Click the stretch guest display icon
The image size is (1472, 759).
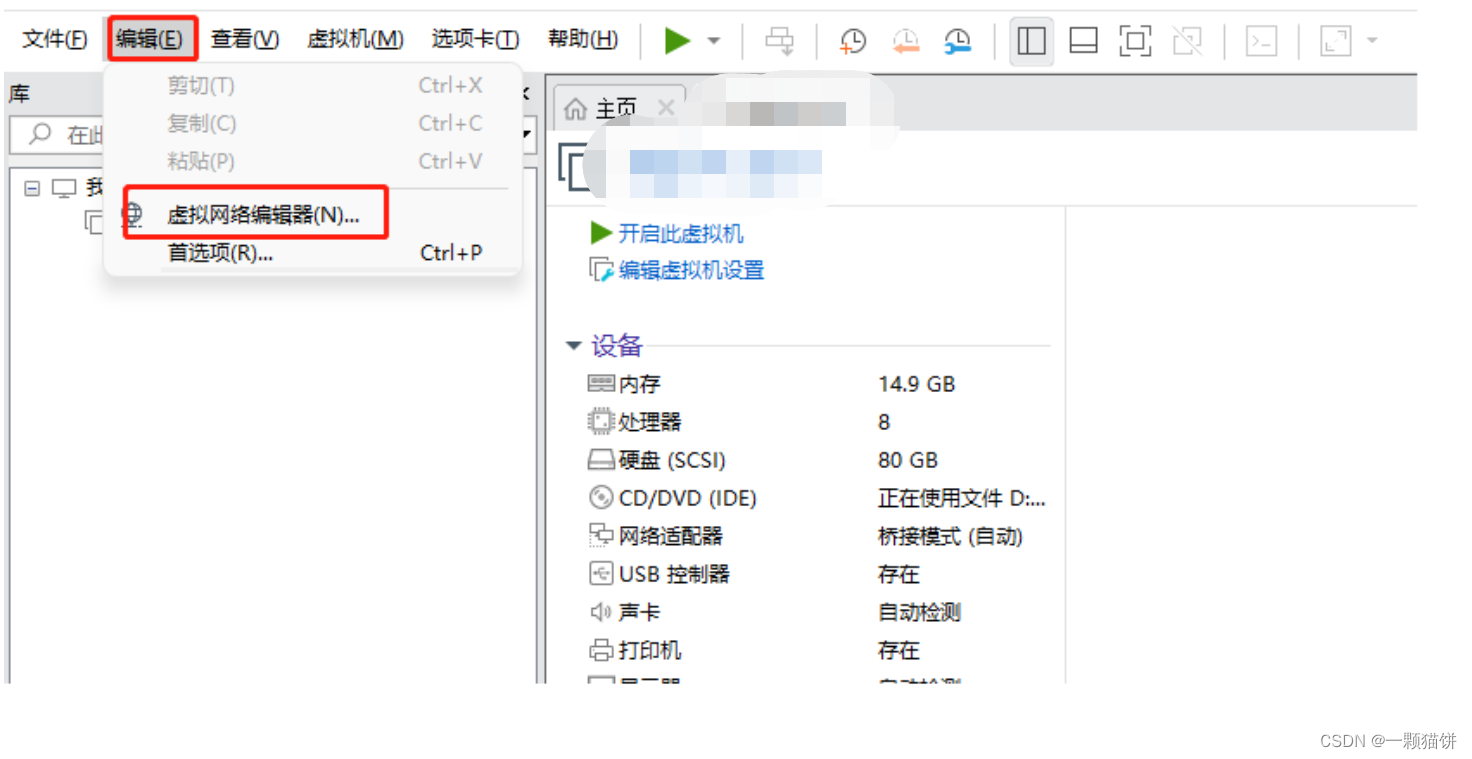click(1336, 41)
